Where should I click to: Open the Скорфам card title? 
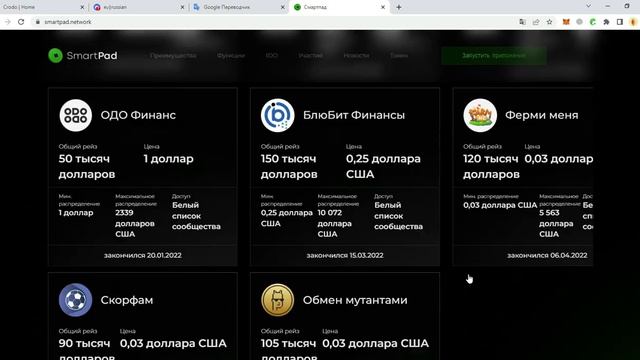coord(127,300)
